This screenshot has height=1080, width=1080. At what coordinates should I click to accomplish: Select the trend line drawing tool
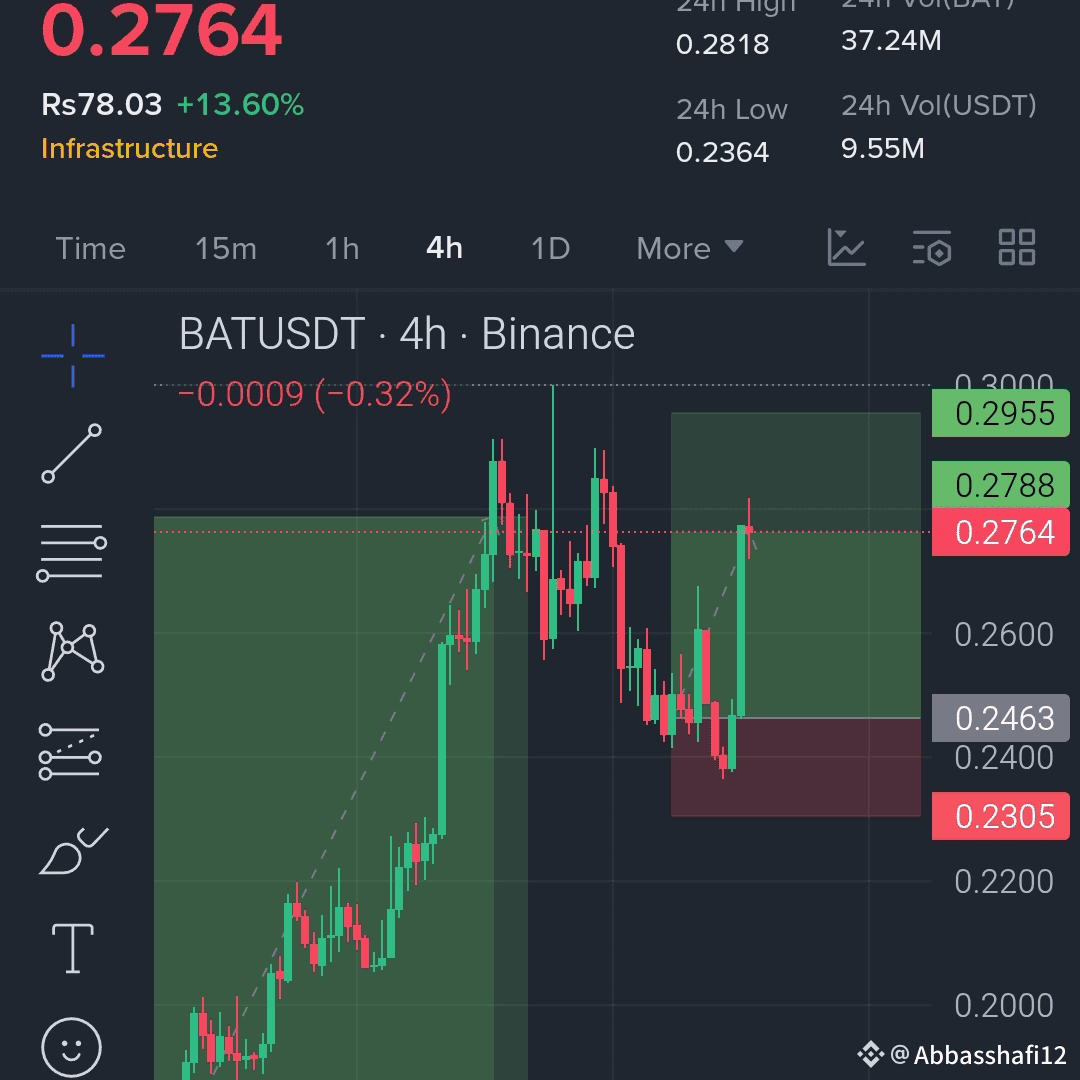(x=72, y=453)
